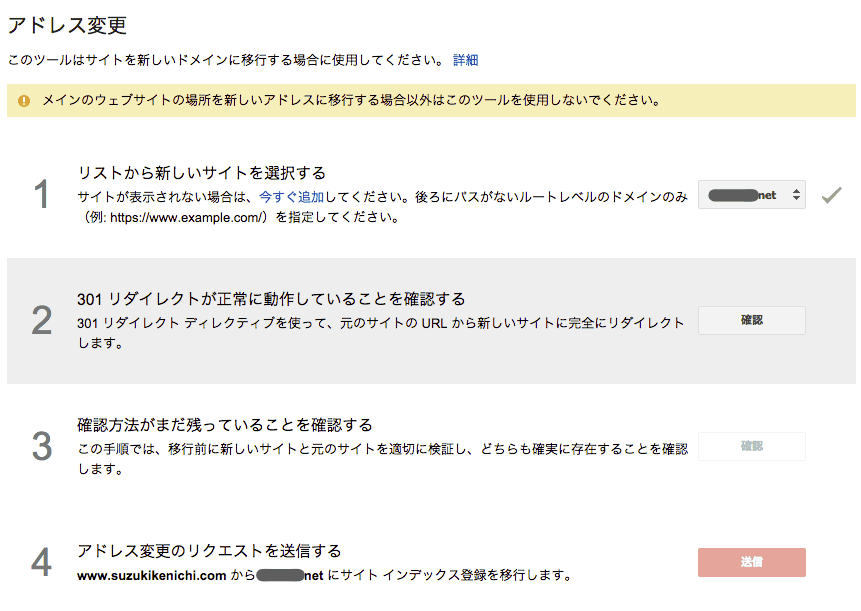The image size is (861, 611).
Task: Click the 301 リダイレクト step heading
Action: coord(271,299)
